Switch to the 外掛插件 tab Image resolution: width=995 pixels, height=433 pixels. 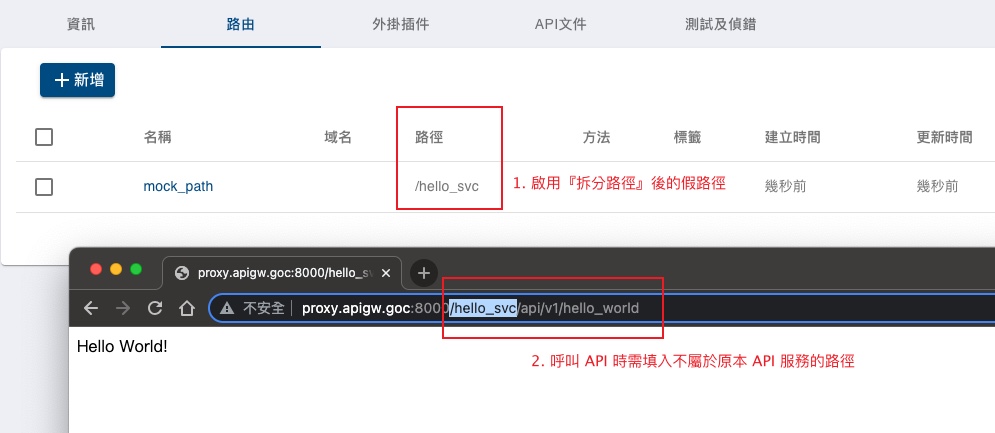tap(400, 25)
